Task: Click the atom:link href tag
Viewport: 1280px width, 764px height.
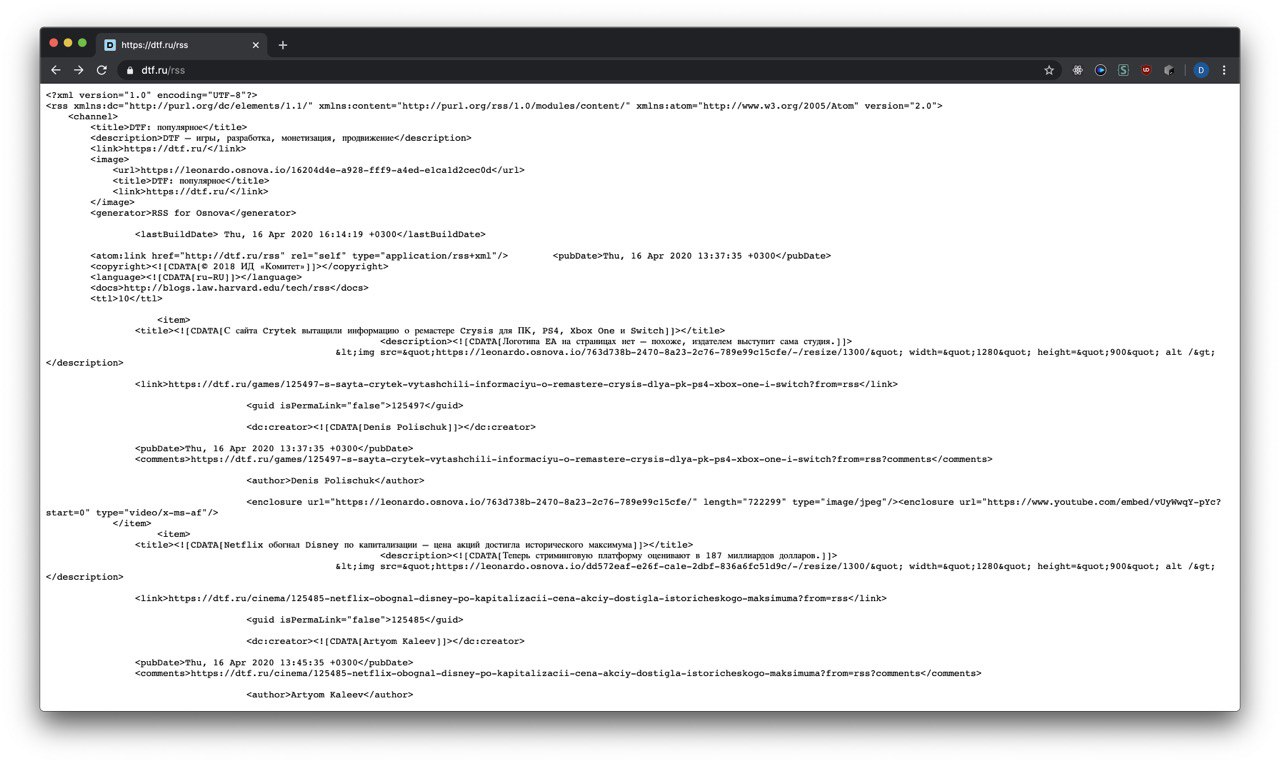Action: [x=299, y=256]
